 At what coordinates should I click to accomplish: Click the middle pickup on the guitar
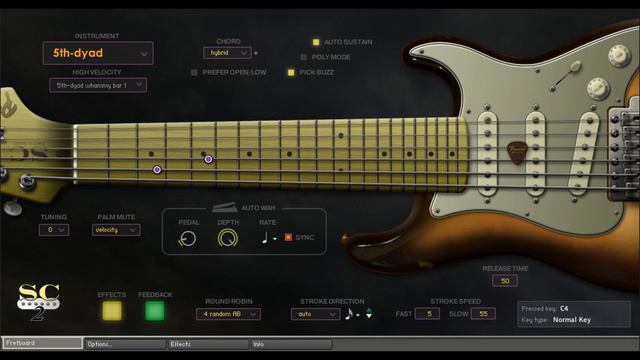pos(536,154)
